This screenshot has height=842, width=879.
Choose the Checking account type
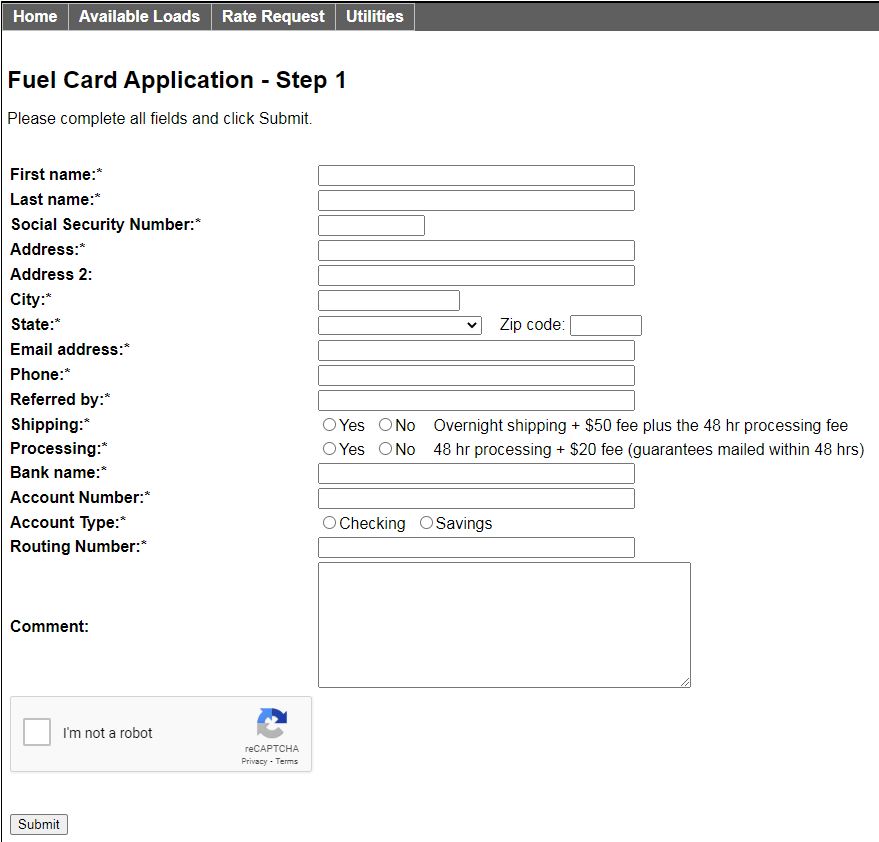coord(329,522)
